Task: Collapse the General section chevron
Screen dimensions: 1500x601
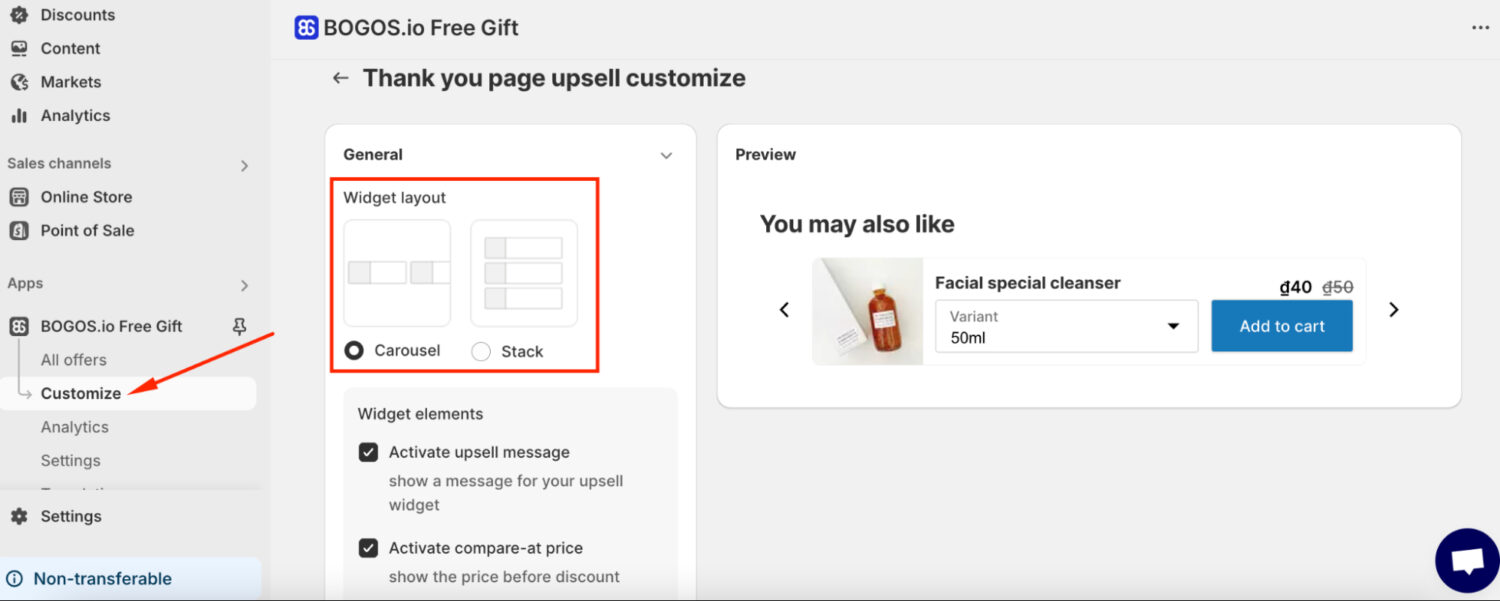Action: pos(667,155)
